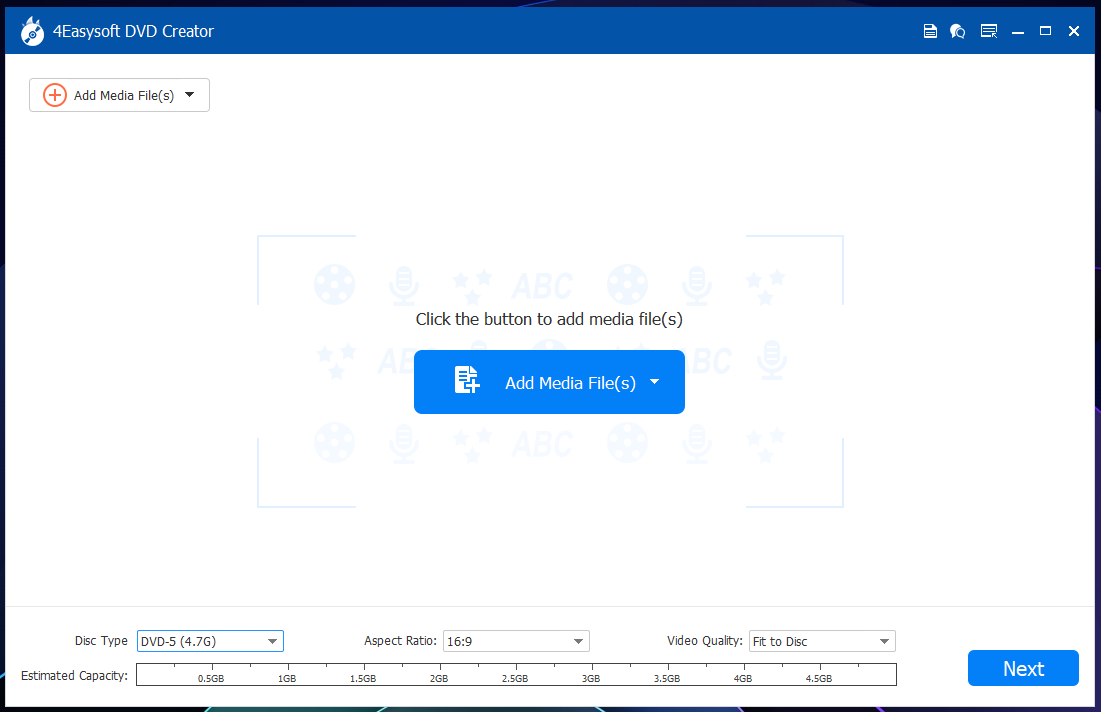Click top-left Add Media File(s) button
Image resolution: width=1101 pixels, height=712 pixels.
119,95
